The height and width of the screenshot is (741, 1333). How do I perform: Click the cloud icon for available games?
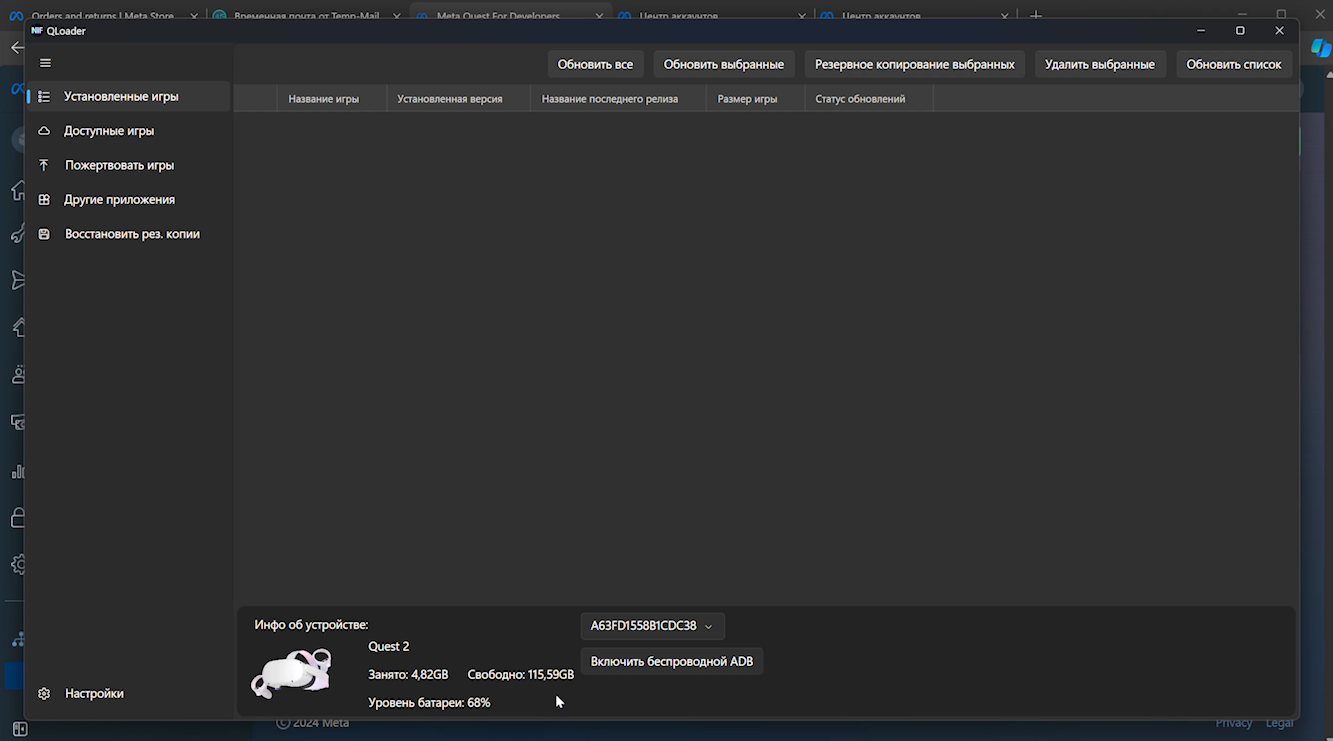click(x=44, y=131)
